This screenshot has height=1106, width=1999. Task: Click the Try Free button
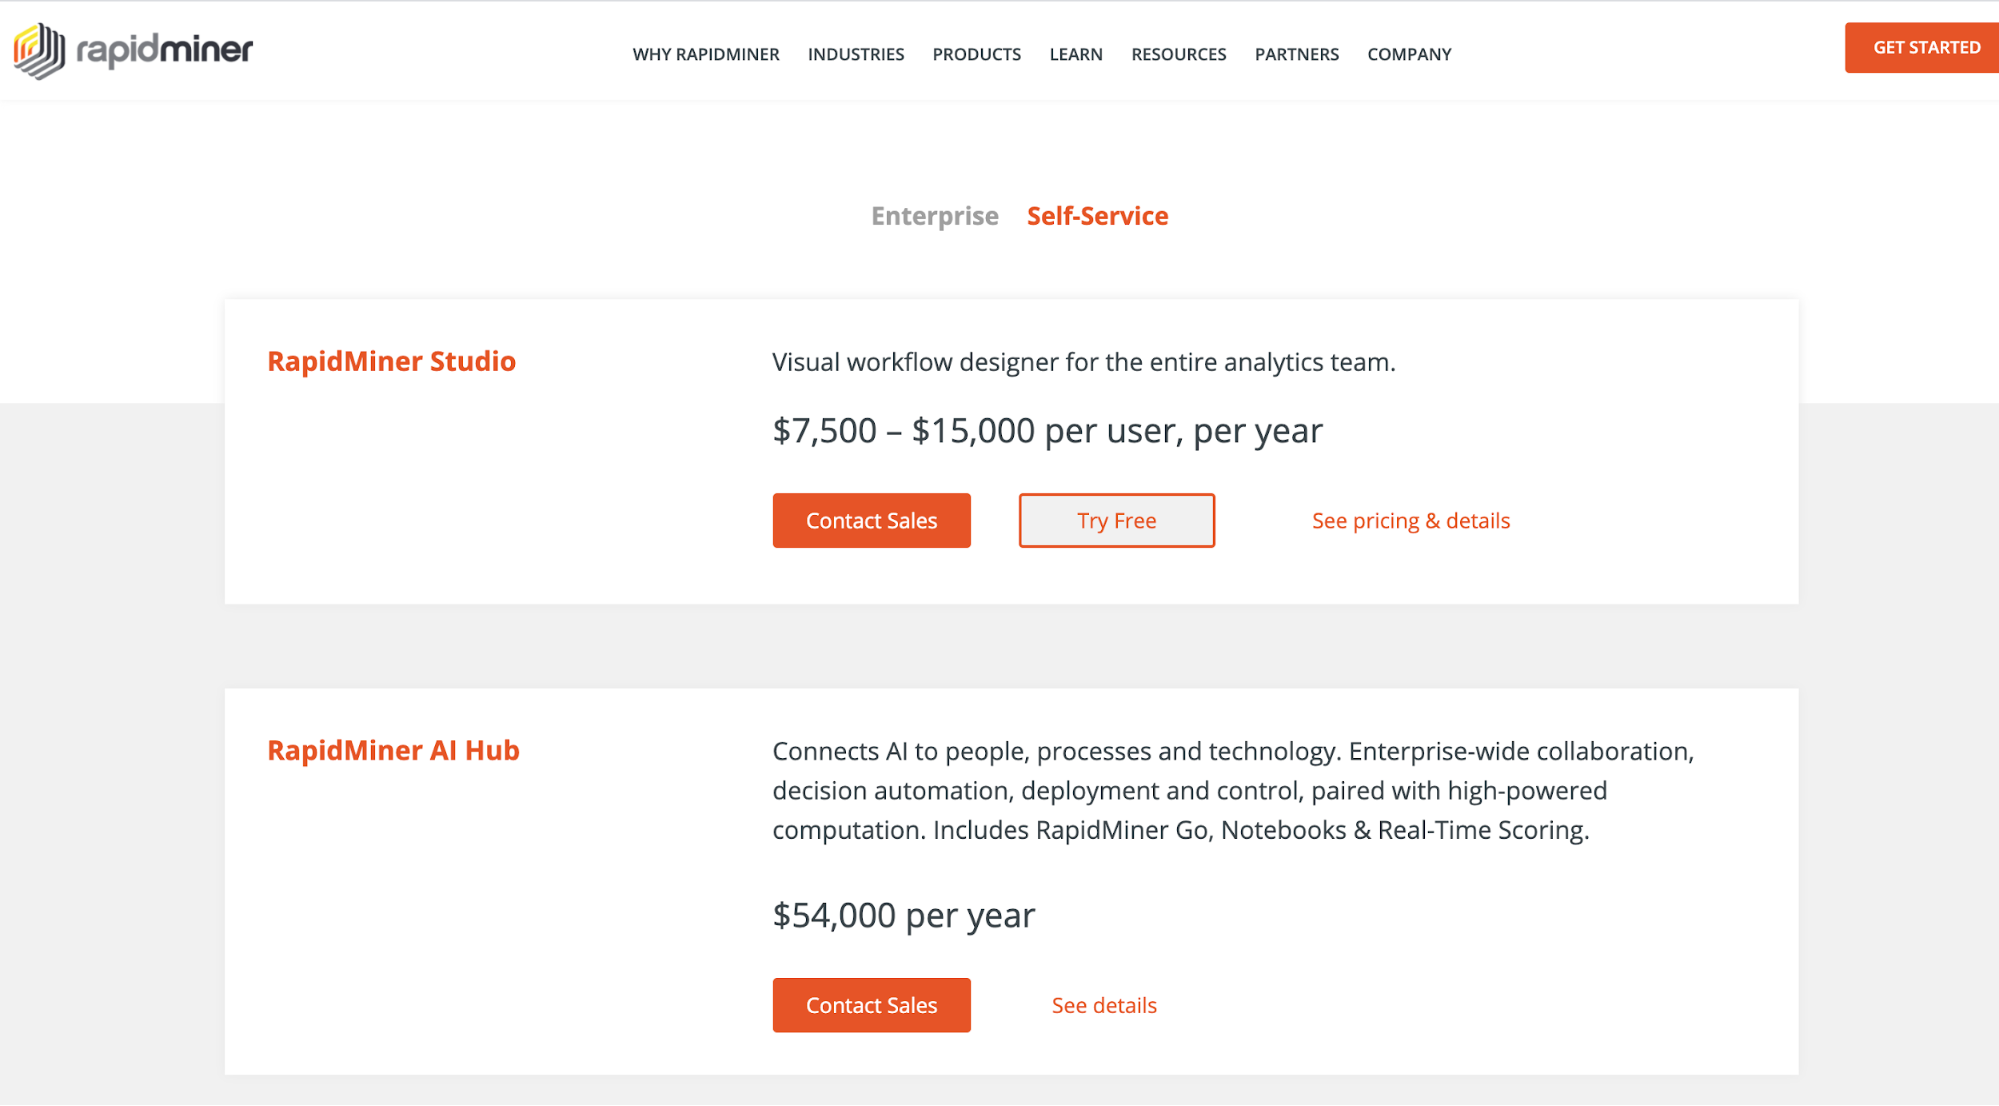1115,520
